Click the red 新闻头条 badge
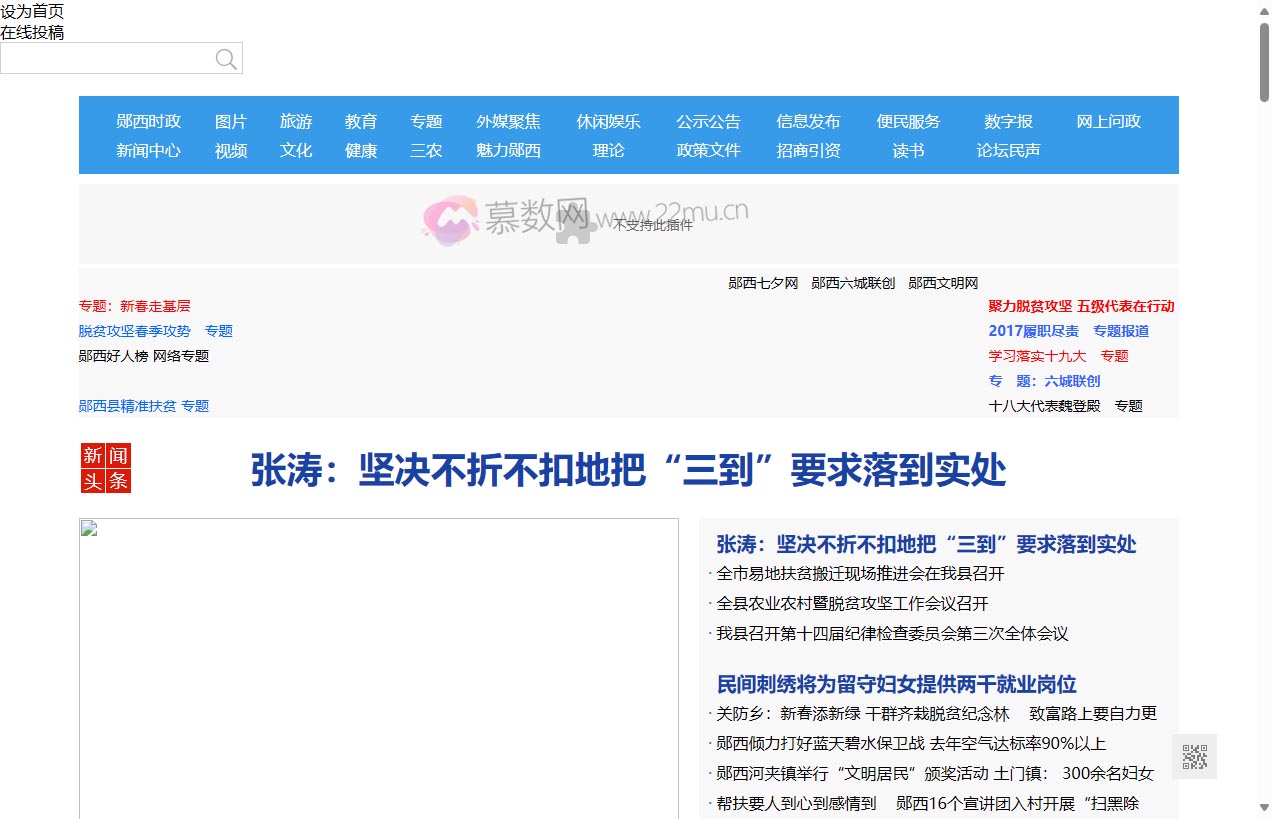 106,469
